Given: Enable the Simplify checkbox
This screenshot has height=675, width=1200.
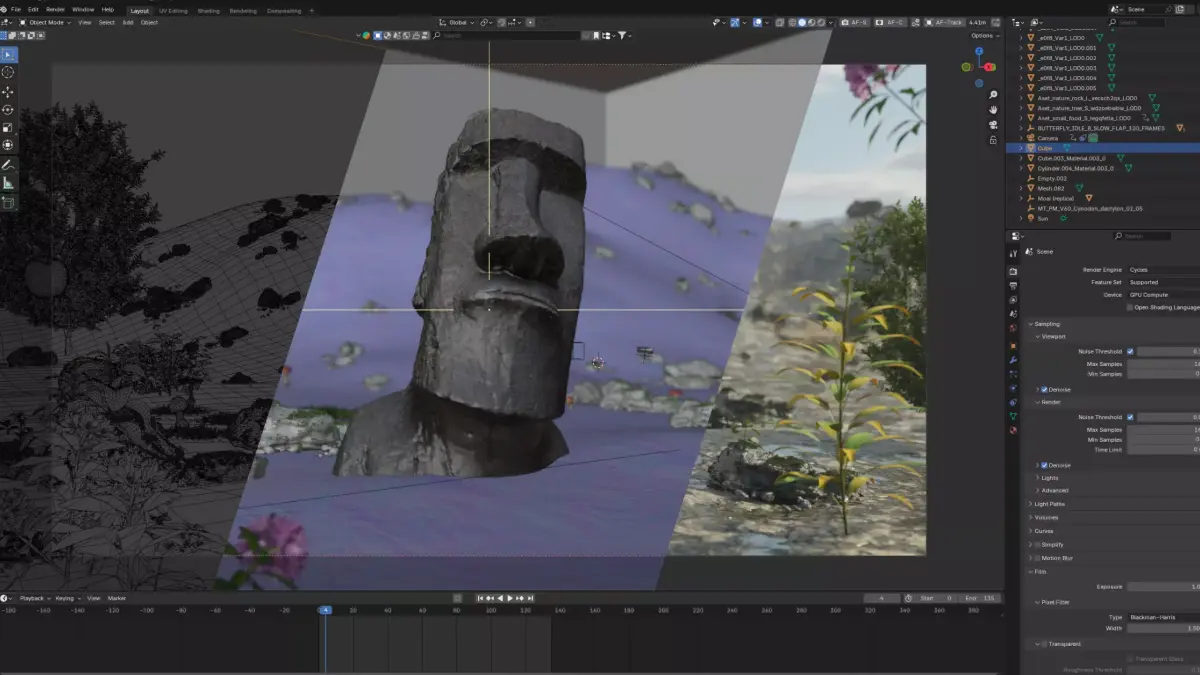Looking at the screenshot, I should pyautogui.click(x=1038, y=544).
